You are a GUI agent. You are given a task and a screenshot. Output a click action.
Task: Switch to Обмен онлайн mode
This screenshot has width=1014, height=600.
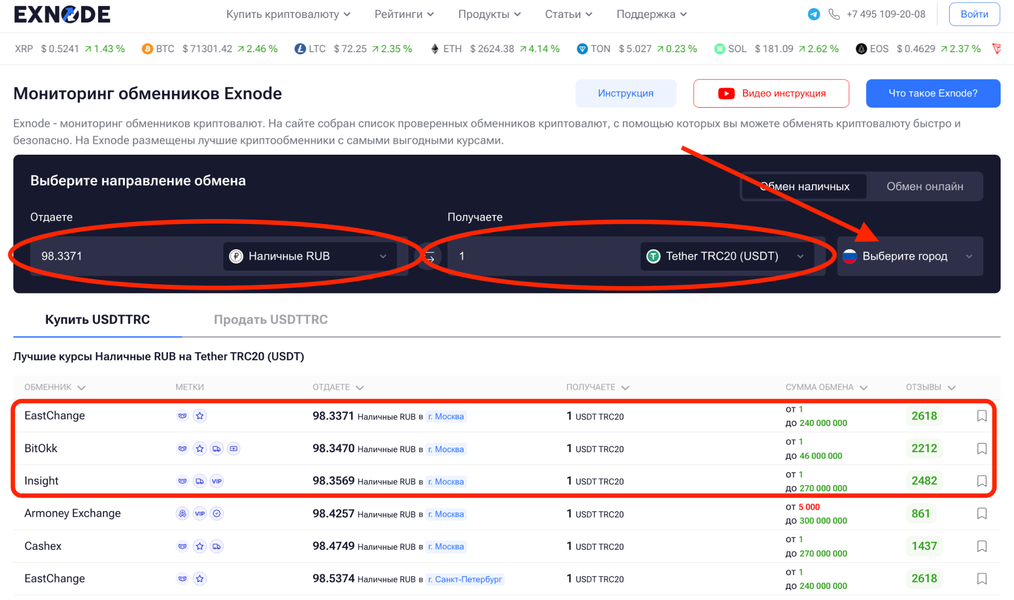(925, 187)
